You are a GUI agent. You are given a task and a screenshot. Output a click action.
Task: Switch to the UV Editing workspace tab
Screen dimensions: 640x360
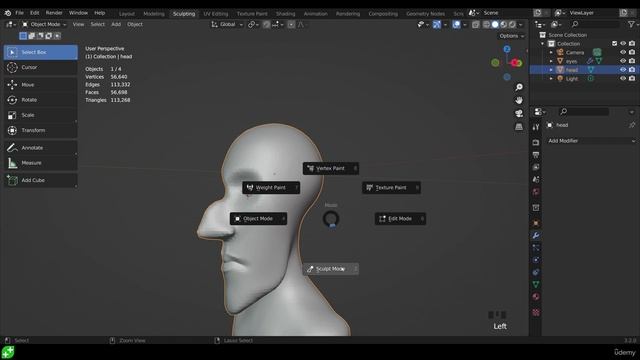click(216, 14)
